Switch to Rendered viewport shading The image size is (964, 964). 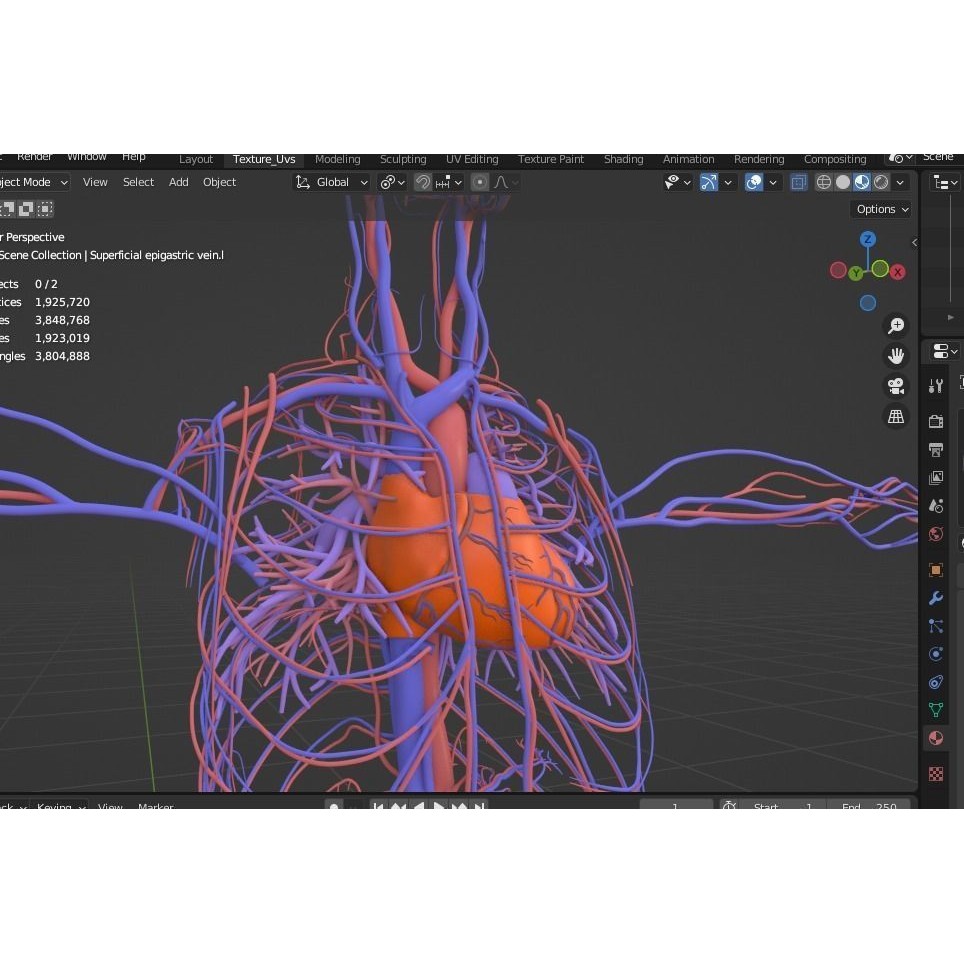880,182
